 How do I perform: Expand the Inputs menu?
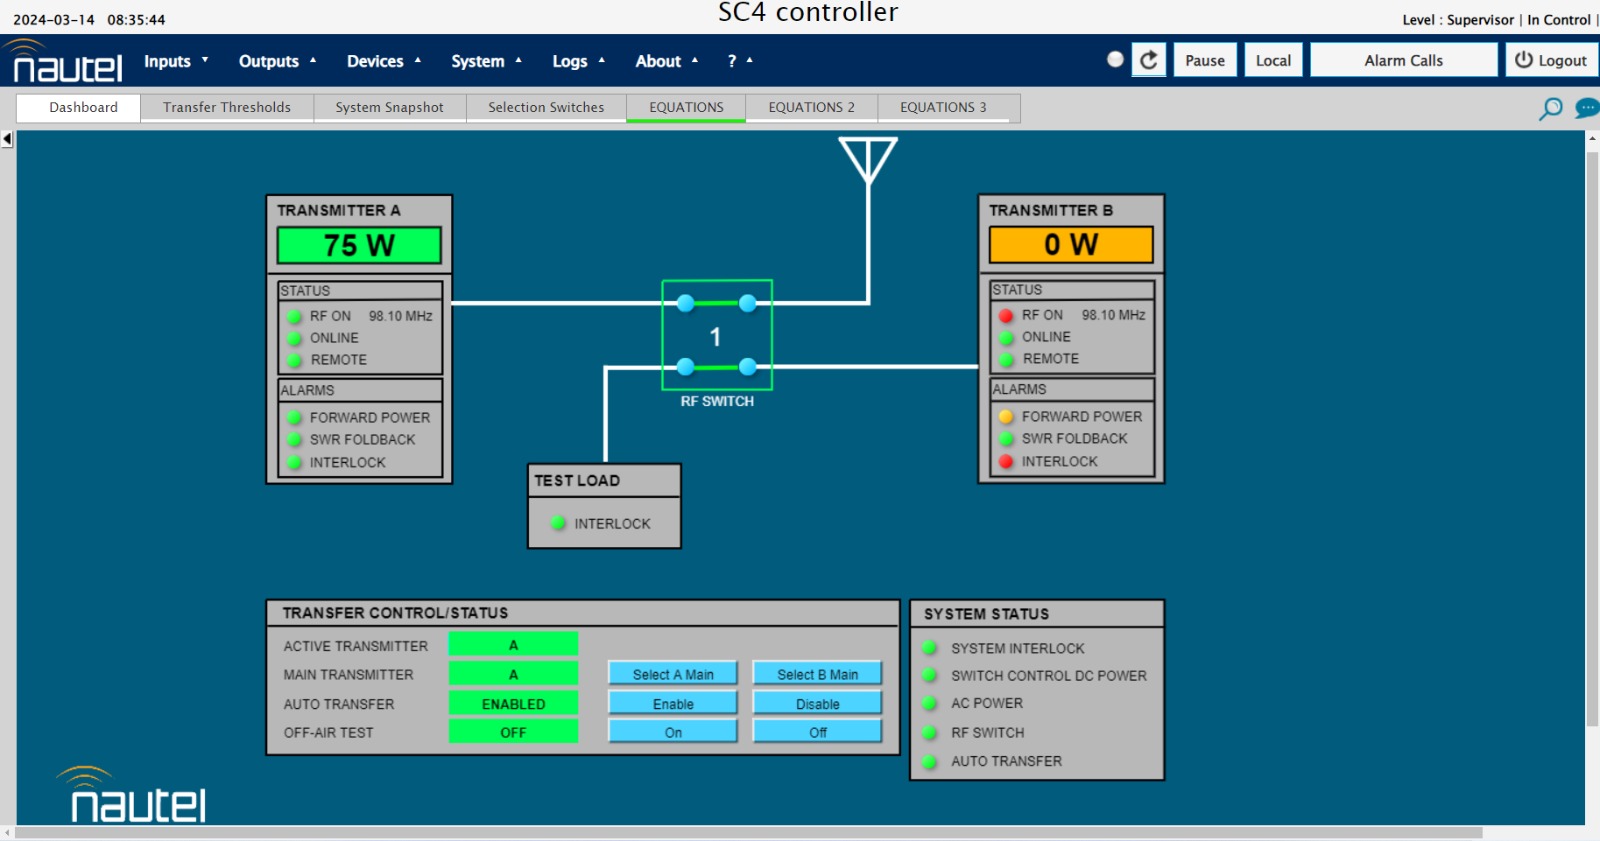tap(176, 61)
